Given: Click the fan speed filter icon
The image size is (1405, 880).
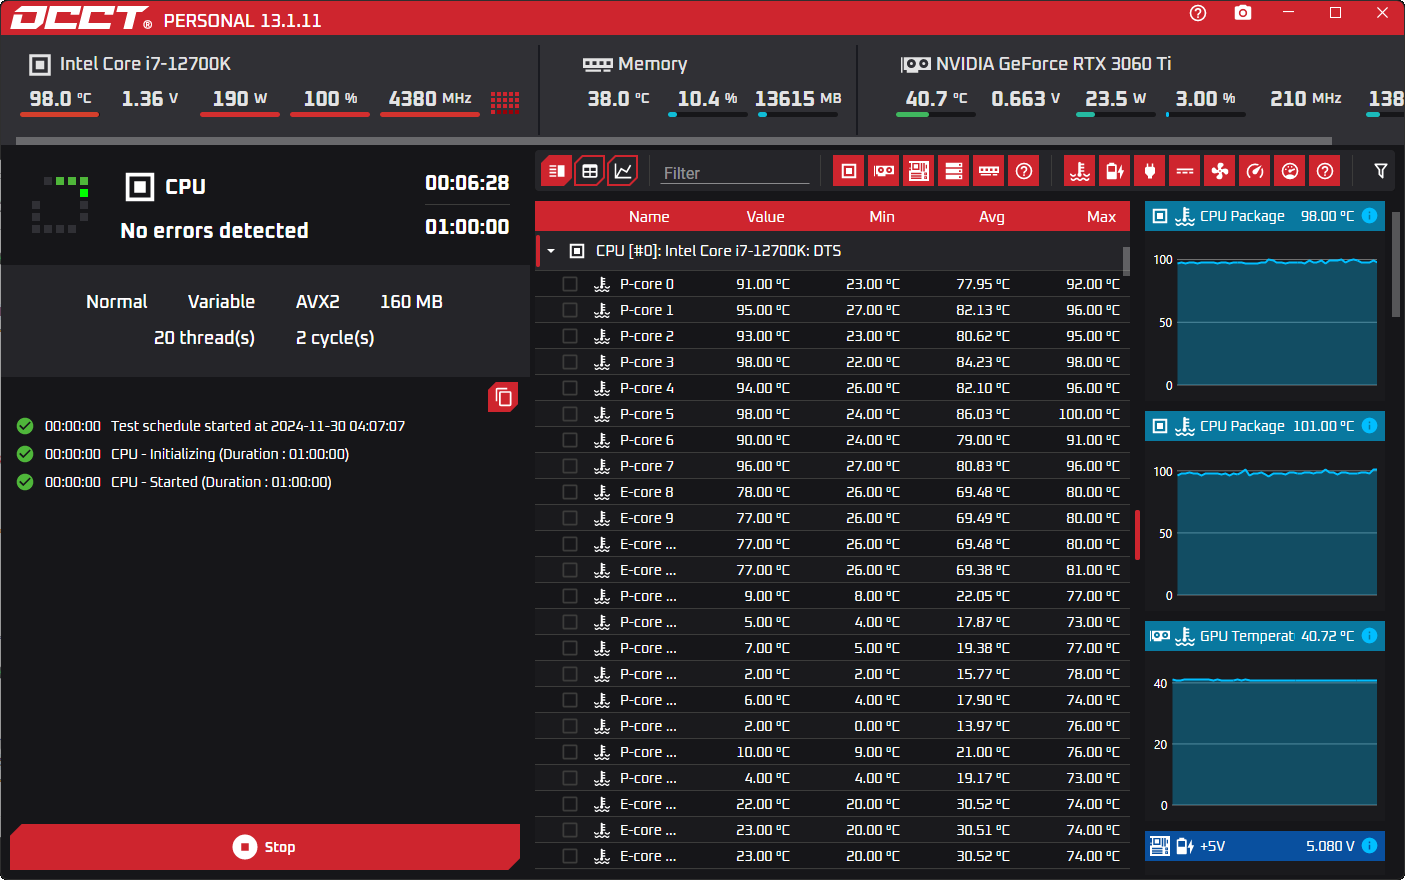Looking at the screenshot, I should pos(1220,171).
